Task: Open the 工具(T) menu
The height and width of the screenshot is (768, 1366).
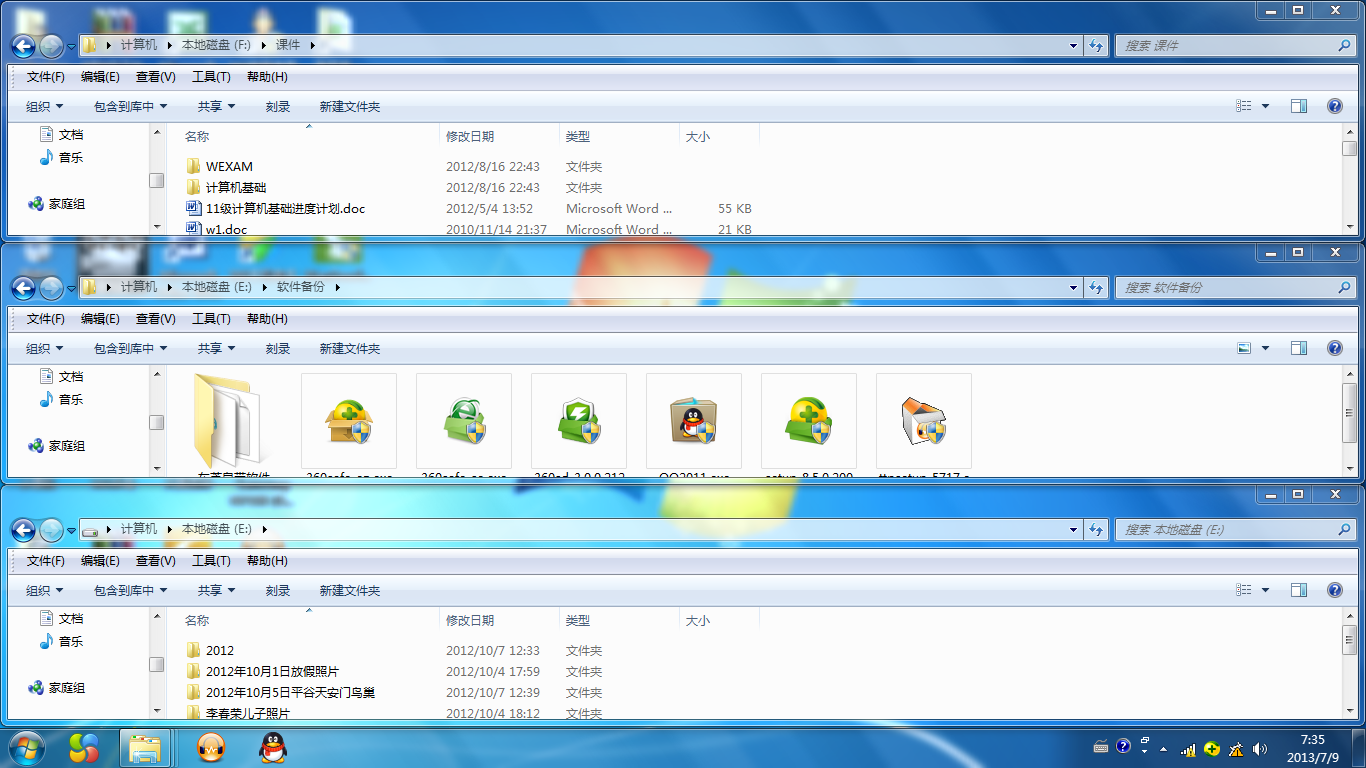Action: click(211, 76)
